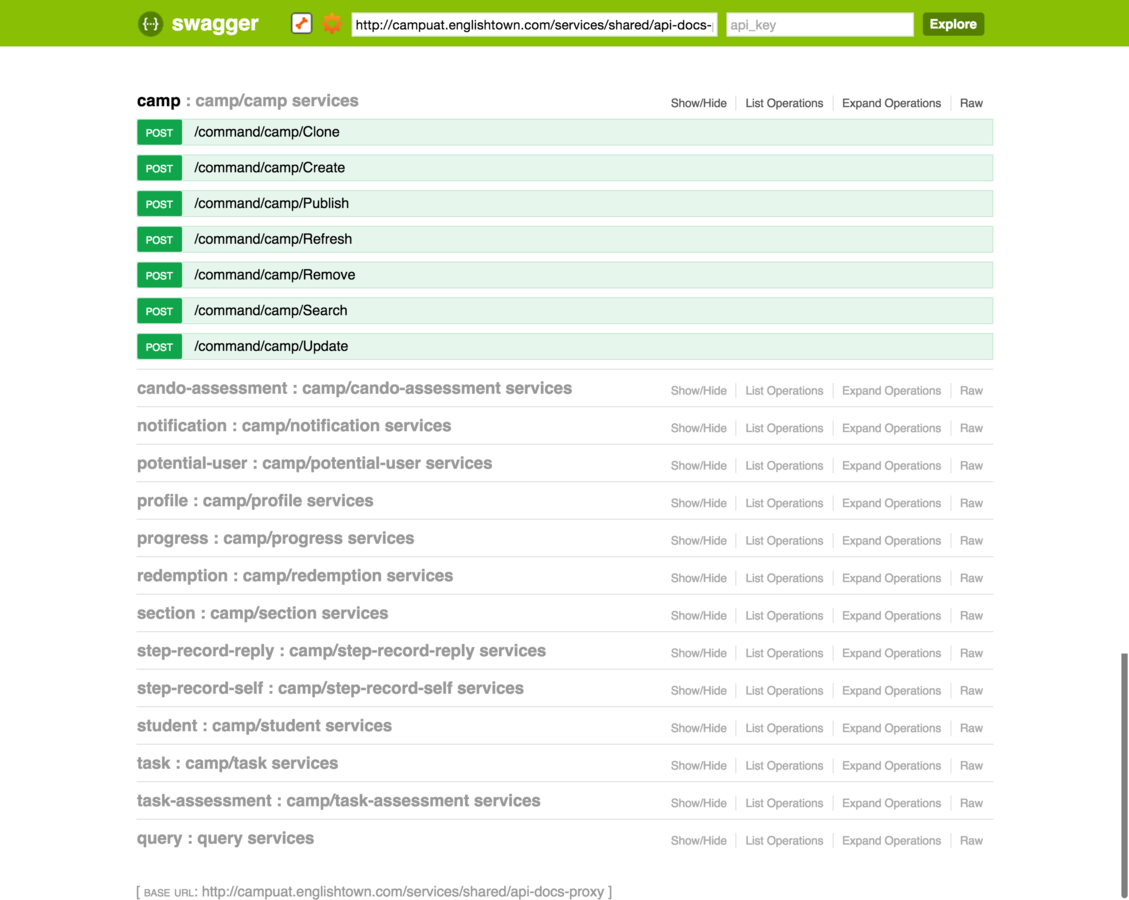1129x900 pixels.
Task: Show/Hide task-assessment services
Action: (x=698, y=802)
